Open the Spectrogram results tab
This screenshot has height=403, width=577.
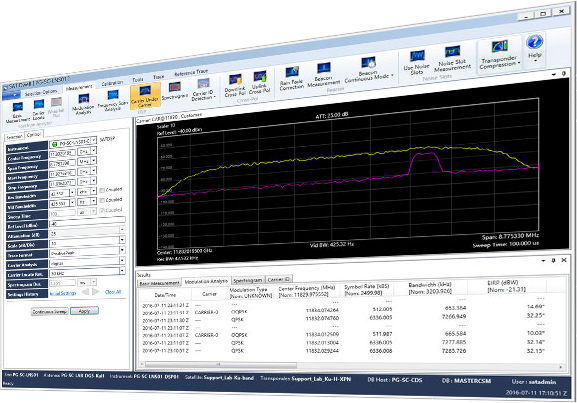248,280
